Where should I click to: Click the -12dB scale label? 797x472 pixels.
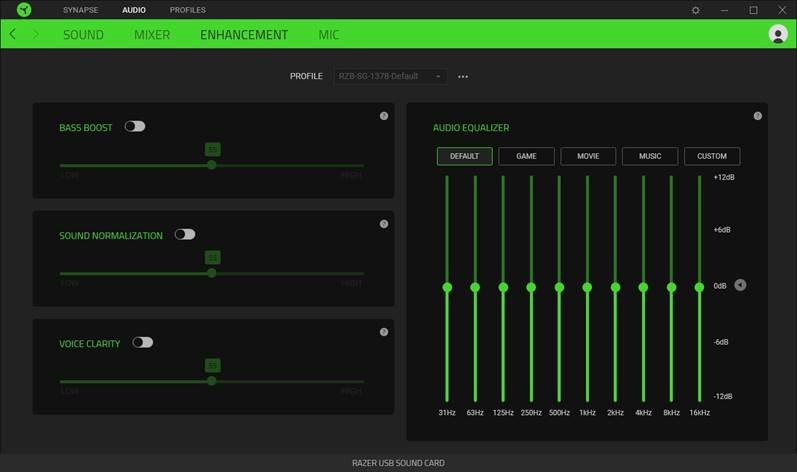pos(722,396)
